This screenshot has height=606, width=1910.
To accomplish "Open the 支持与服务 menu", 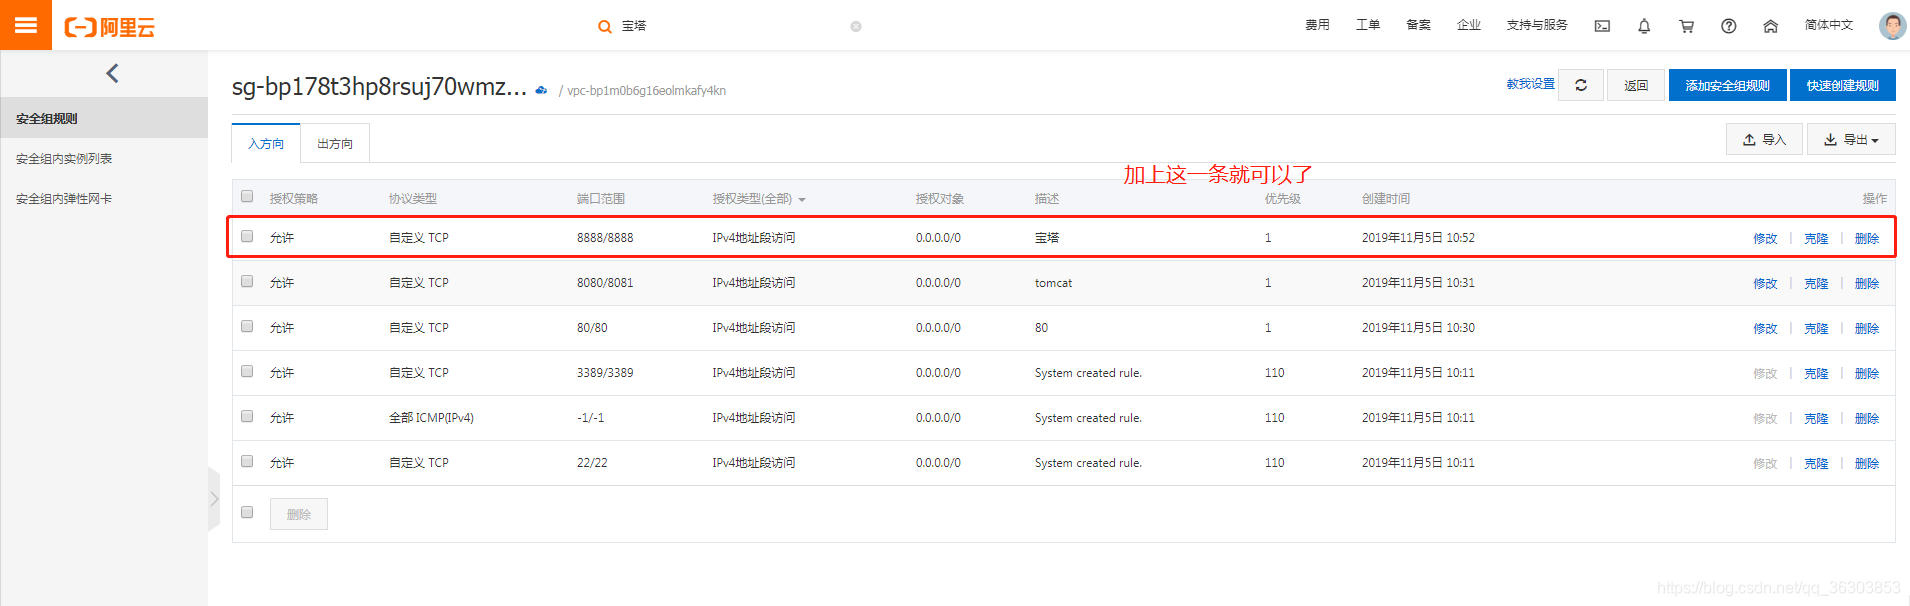I will point(1537,25).
